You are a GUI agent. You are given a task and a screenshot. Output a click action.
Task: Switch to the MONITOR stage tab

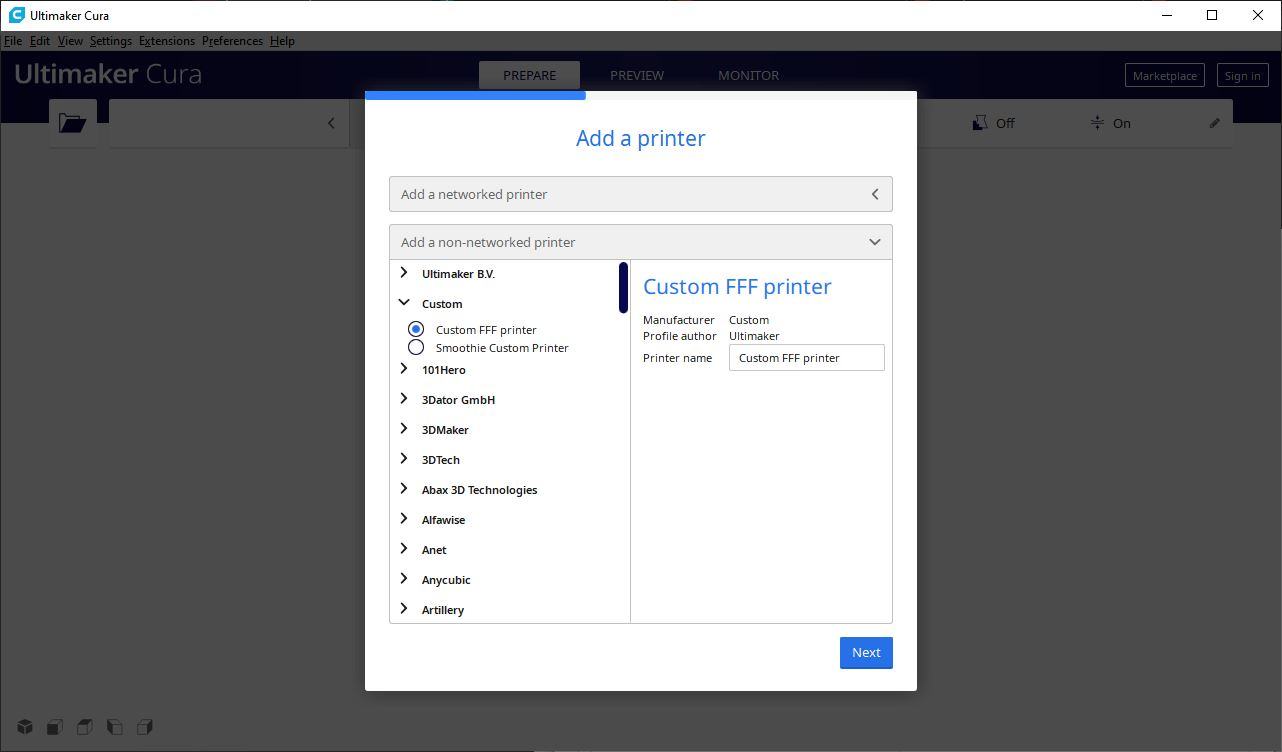pyautogui.click(x=748, y=75)
